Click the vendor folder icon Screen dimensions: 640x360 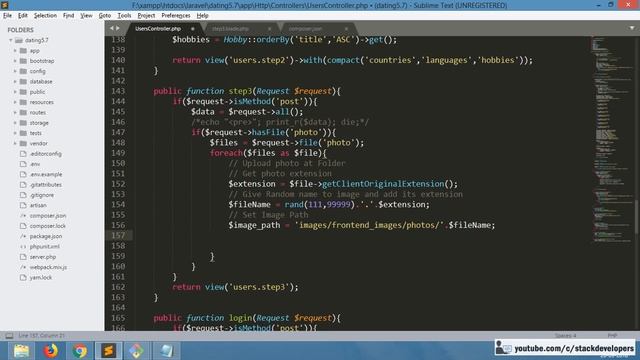pos(23,143)
